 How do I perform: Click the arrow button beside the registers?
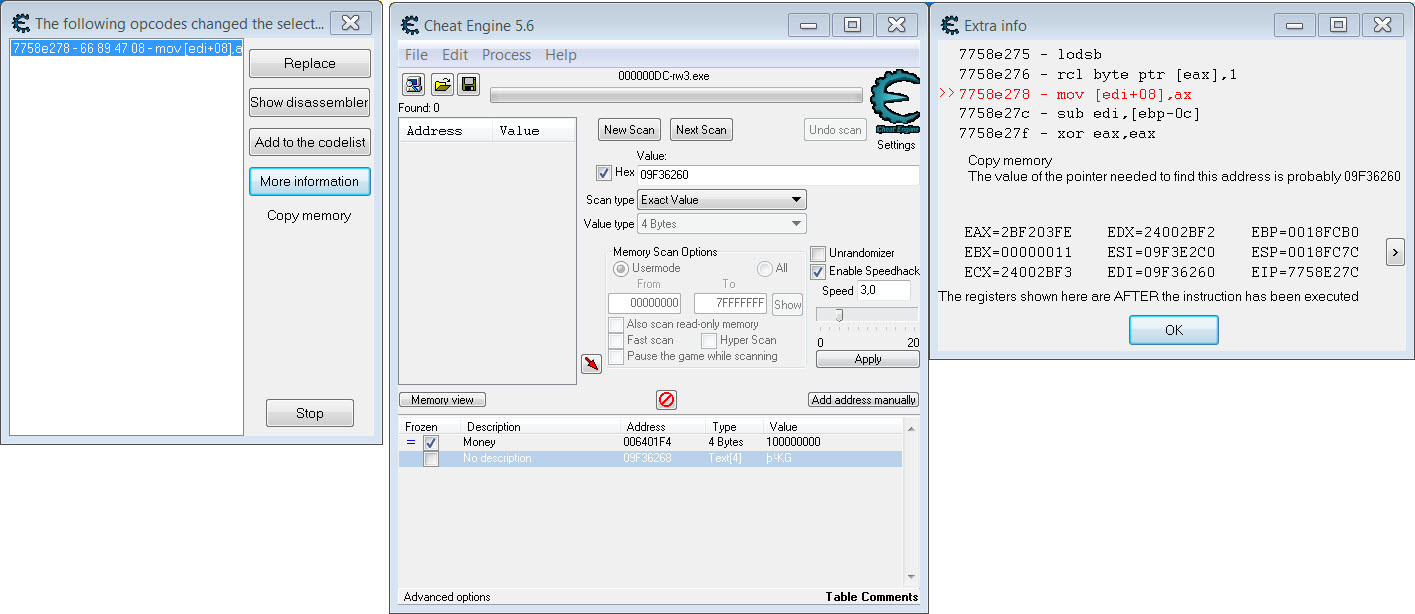click(1395, 252)
